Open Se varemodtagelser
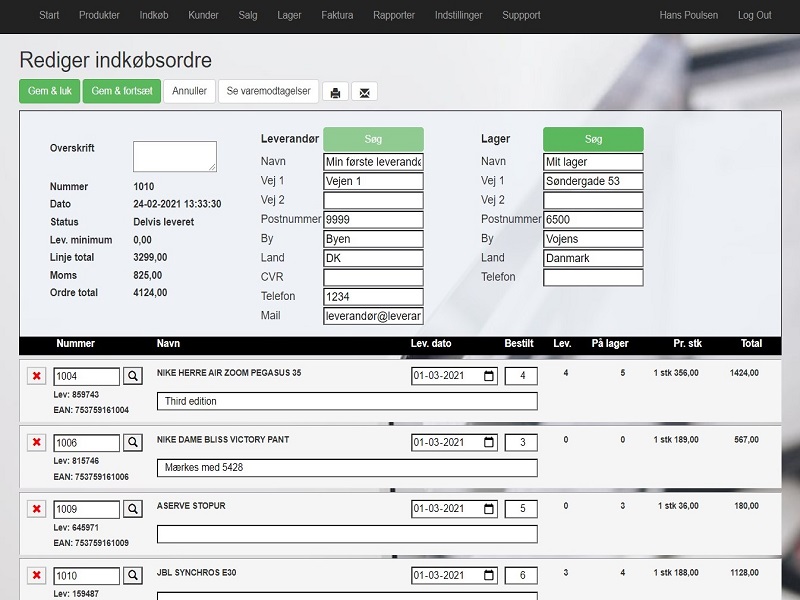The image size is (800, 600). (268, 91)
